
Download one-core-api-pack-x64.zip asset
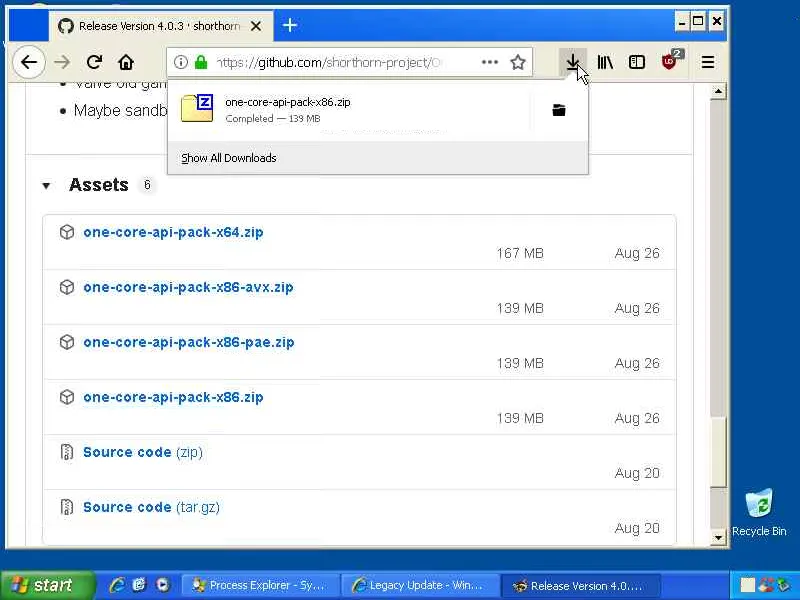click(173, 232)
